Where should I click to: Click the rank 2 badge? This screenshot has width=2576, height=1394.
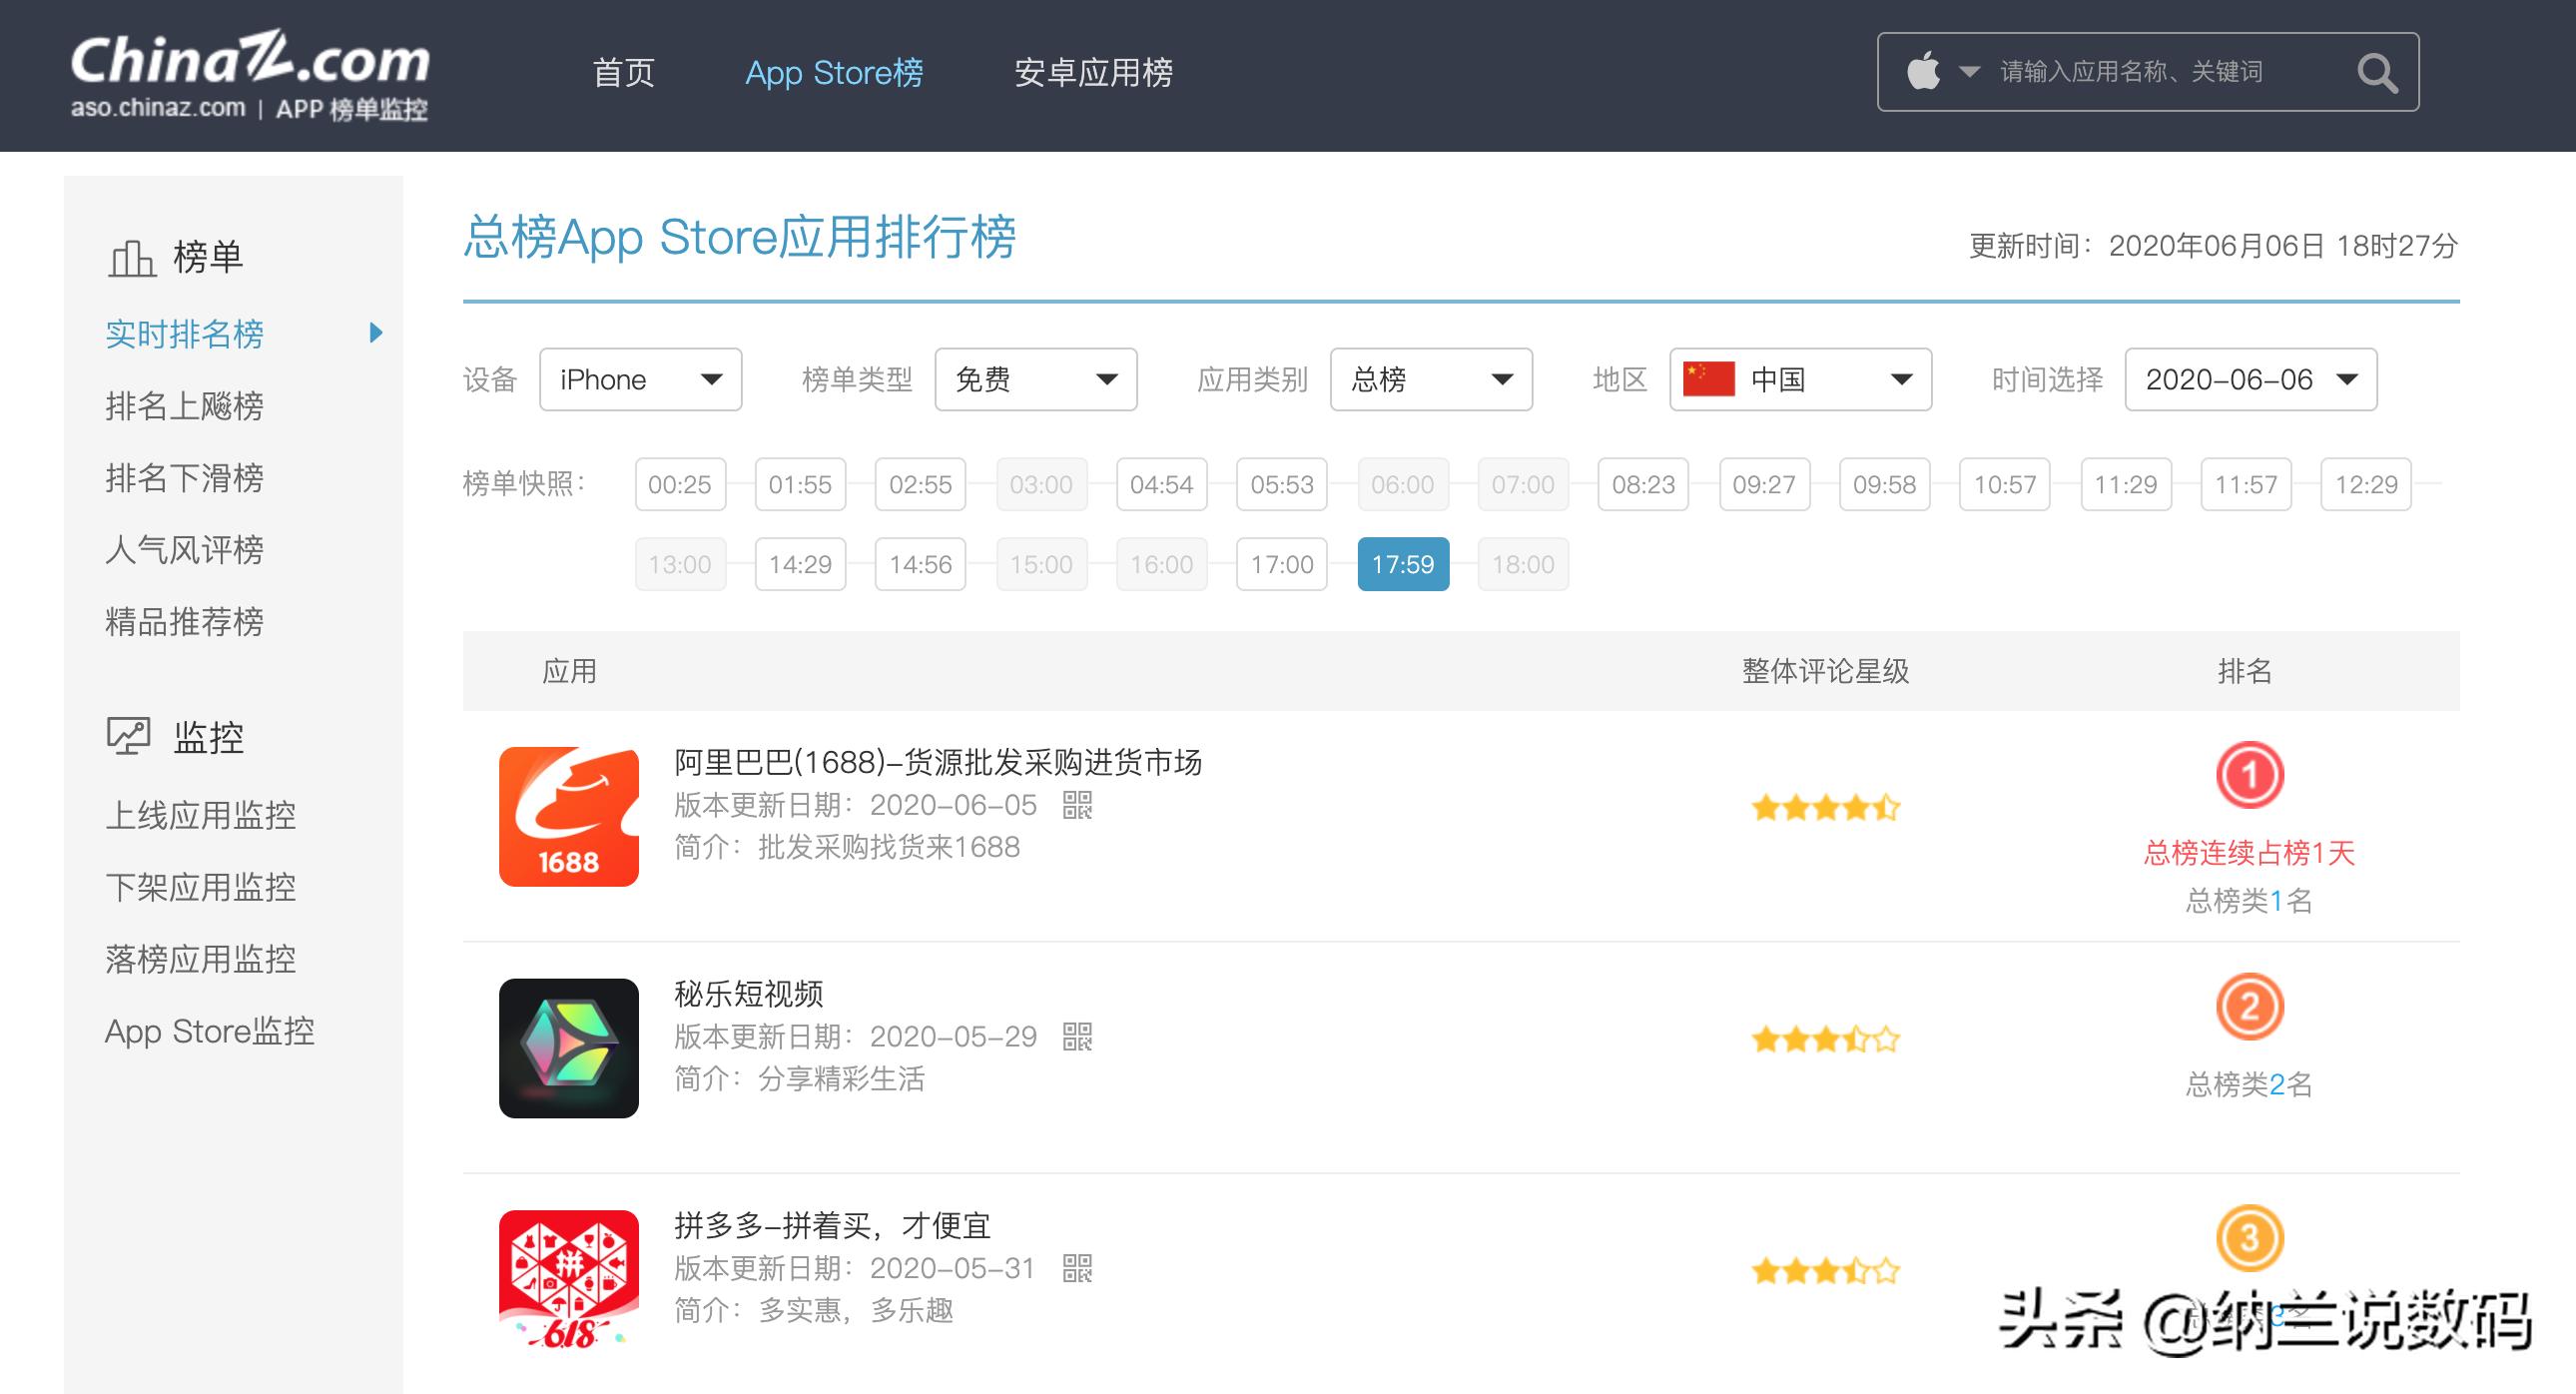pos(2249,1006)
